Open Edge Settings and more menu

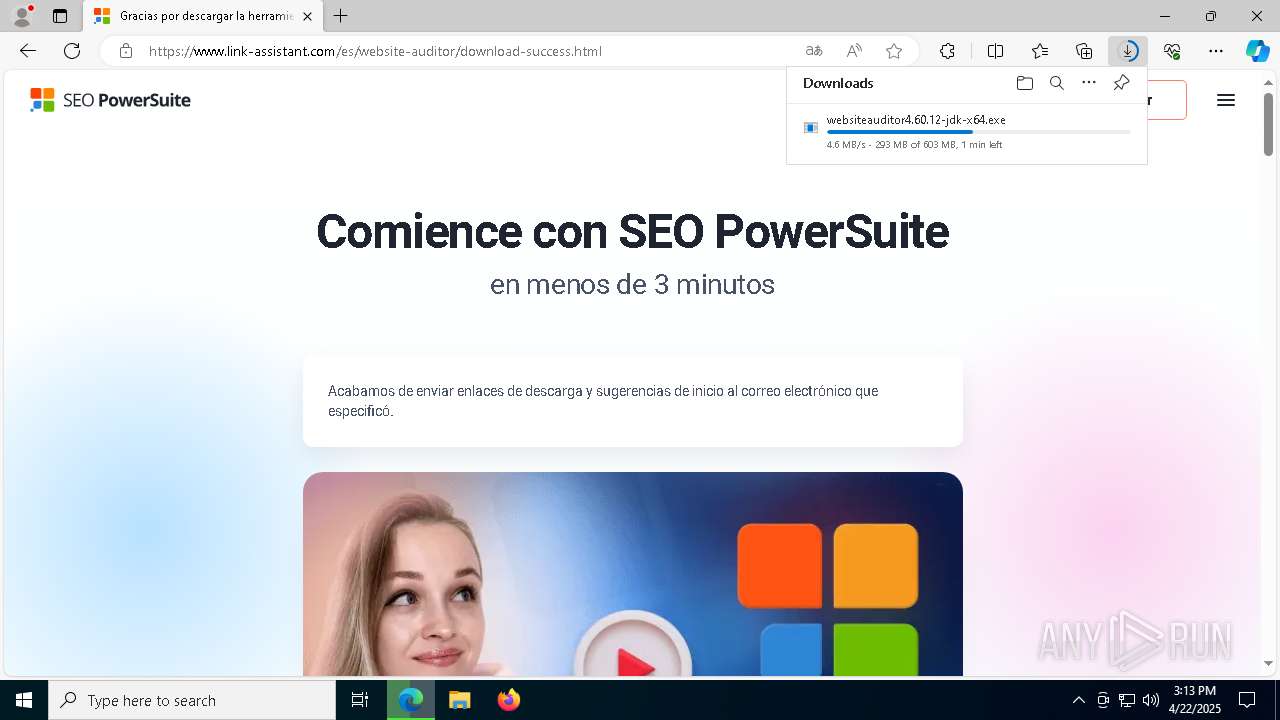(1216, 51)
